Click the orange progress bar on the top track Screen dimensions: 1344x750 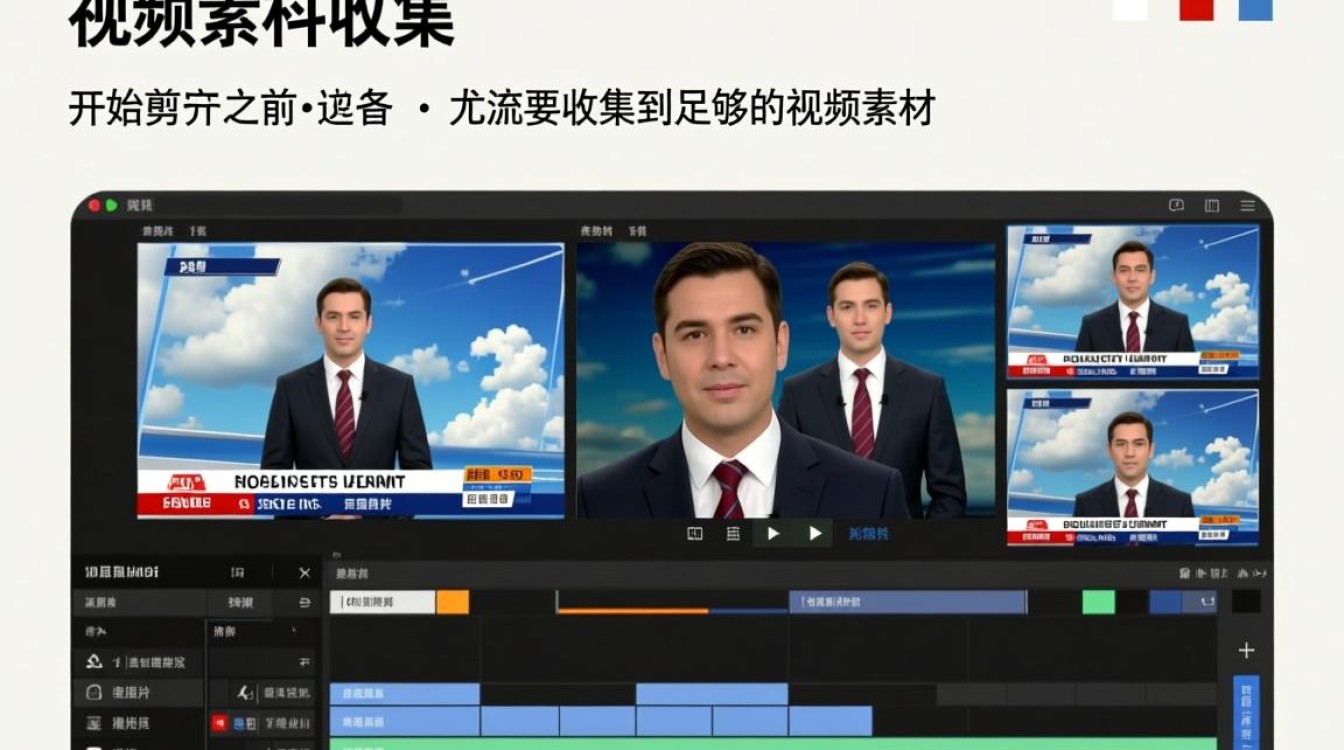tap(633, 610)
